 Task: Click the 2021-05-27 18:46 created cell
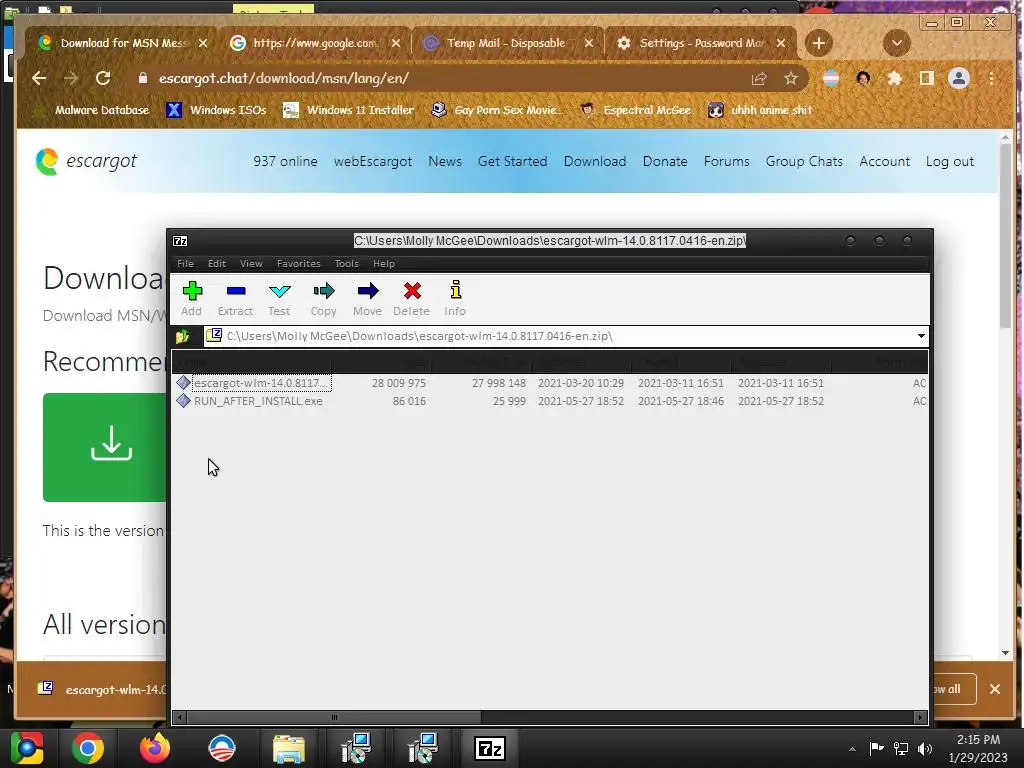click(680, 401)
